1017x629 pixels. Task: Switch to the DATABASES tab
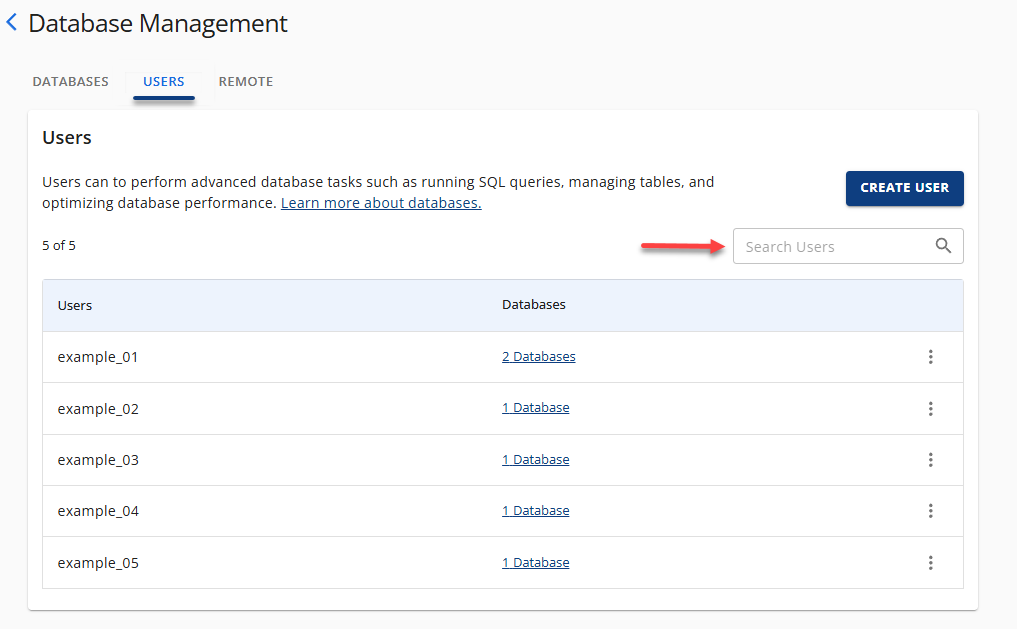point(70,81)
